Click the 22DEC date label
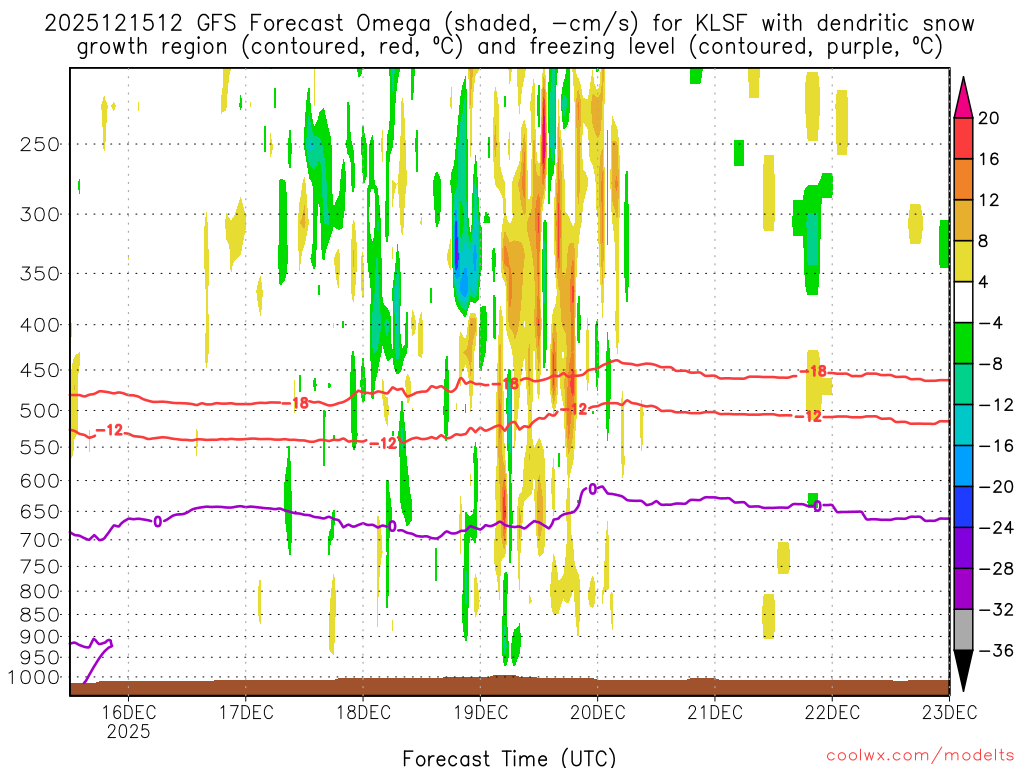 point(832,712)
